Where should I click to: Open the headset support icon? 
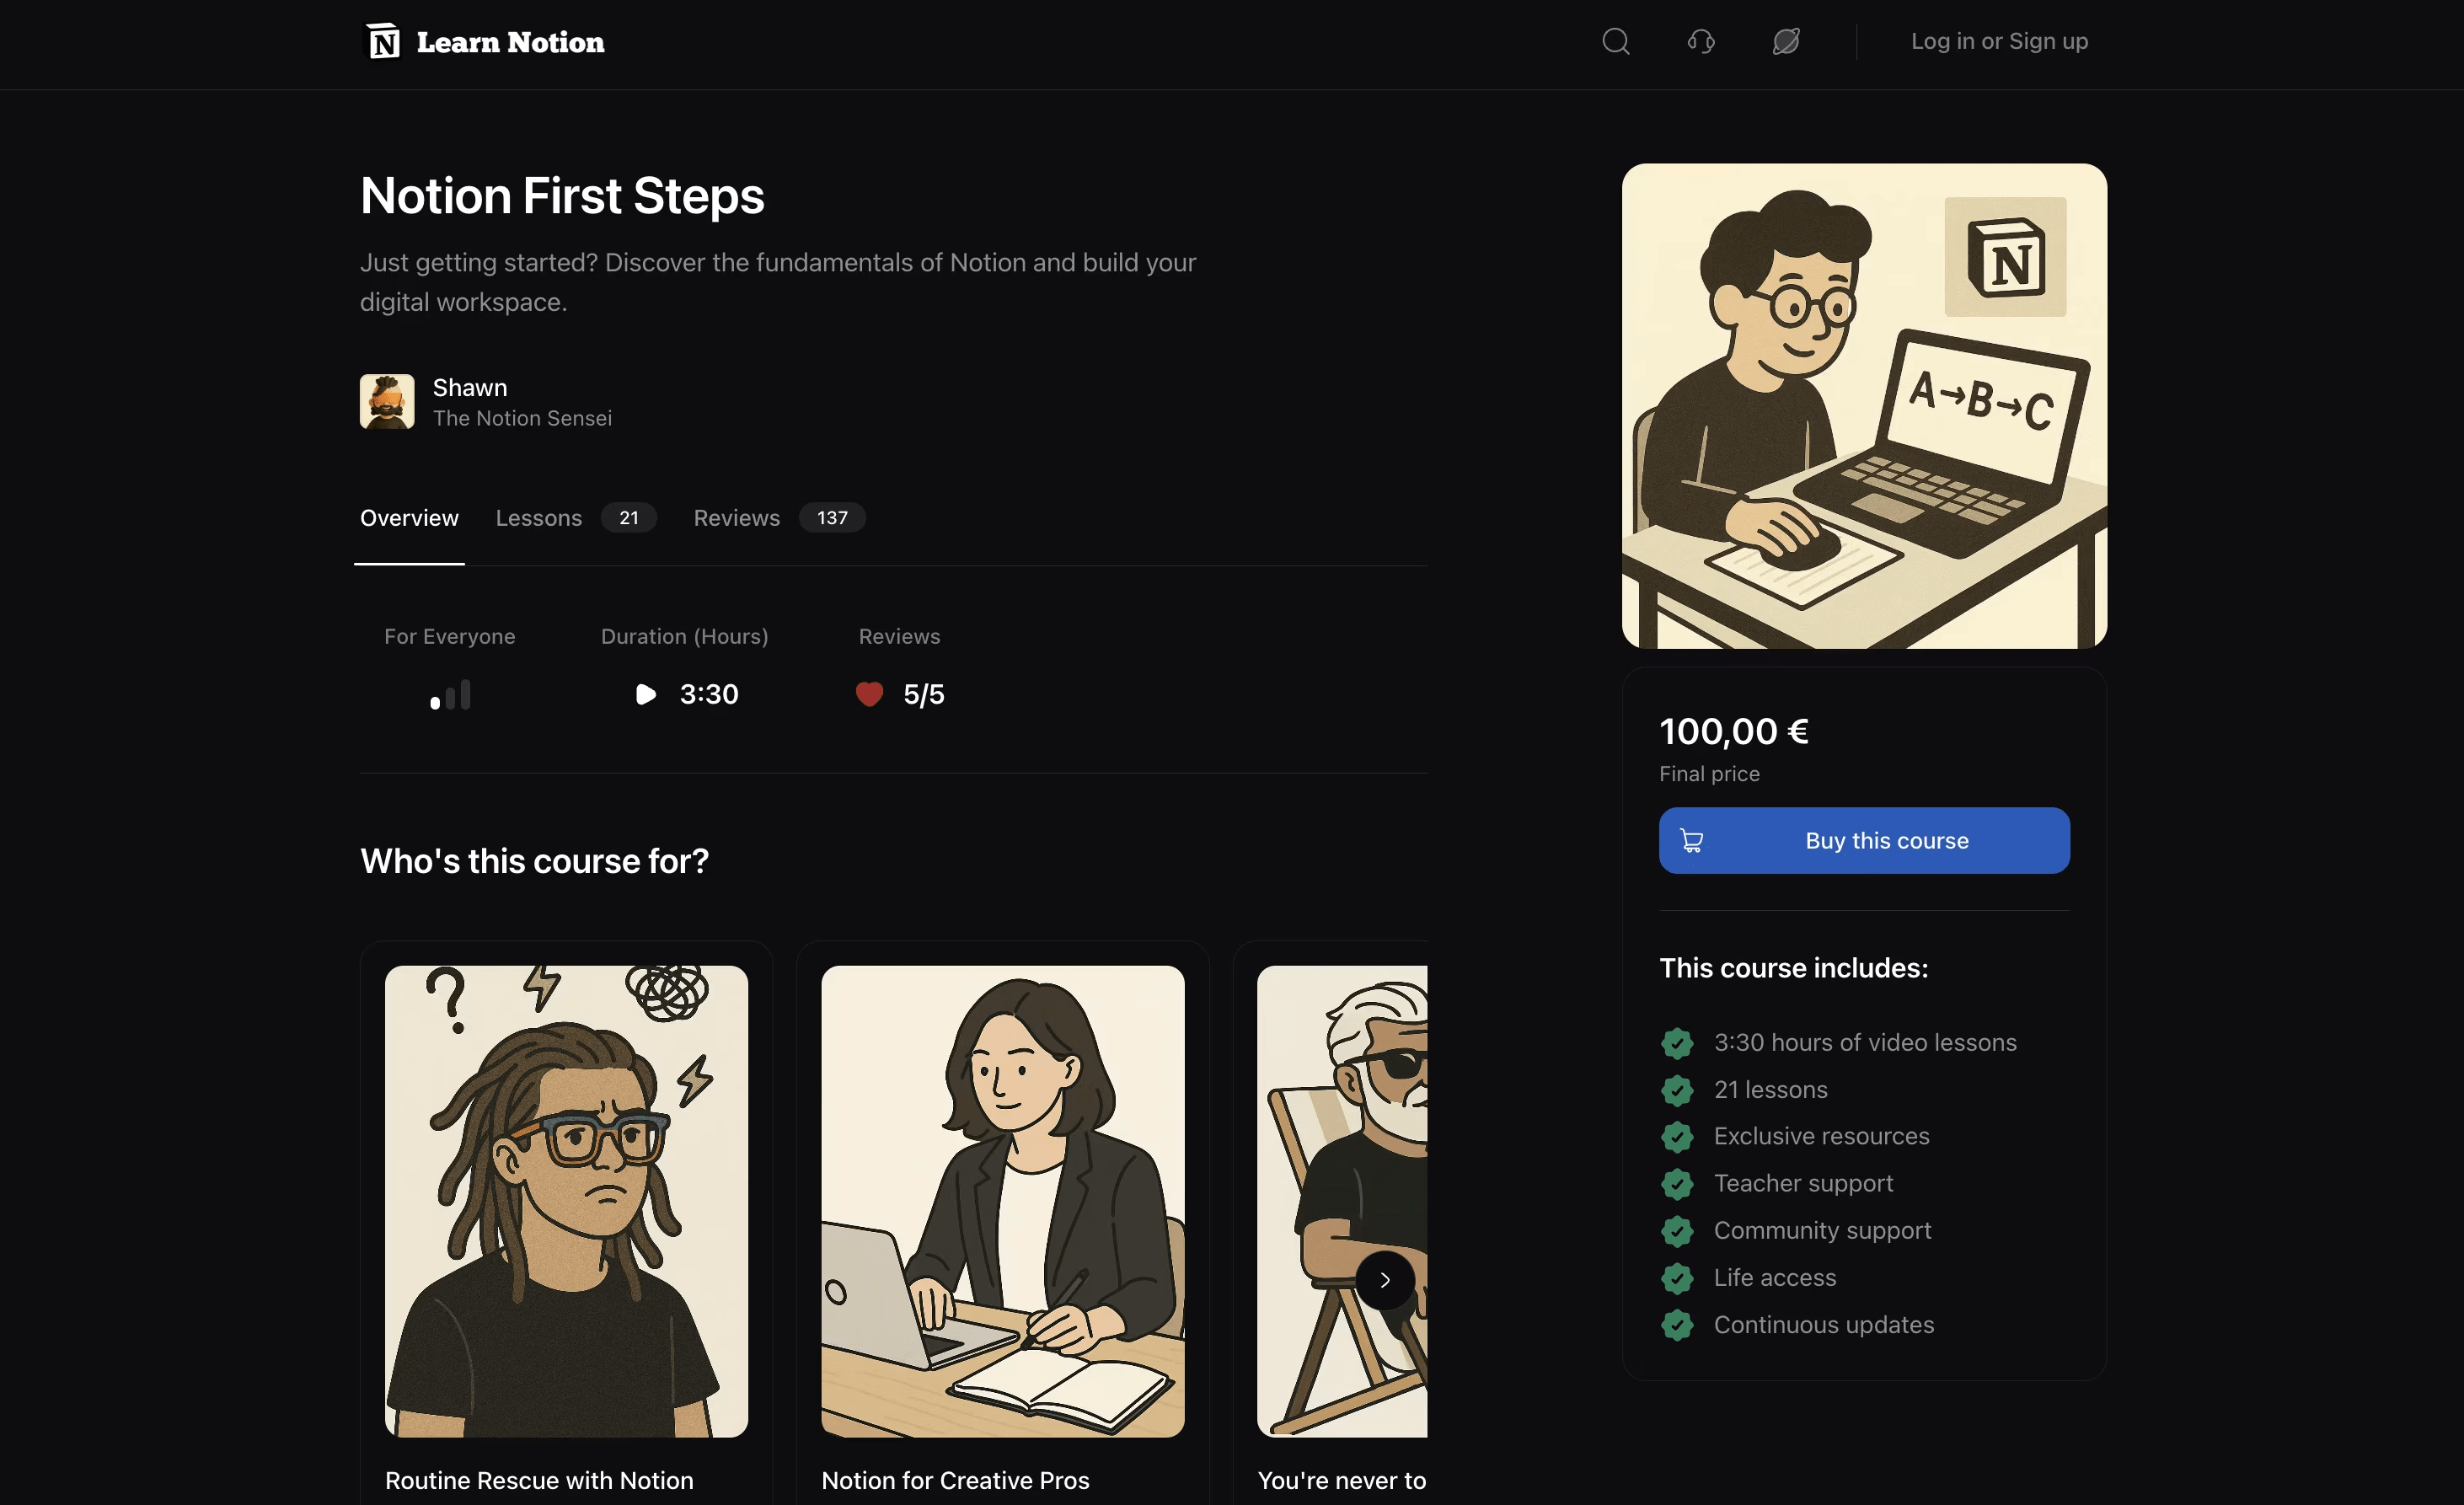[1700, 42]
